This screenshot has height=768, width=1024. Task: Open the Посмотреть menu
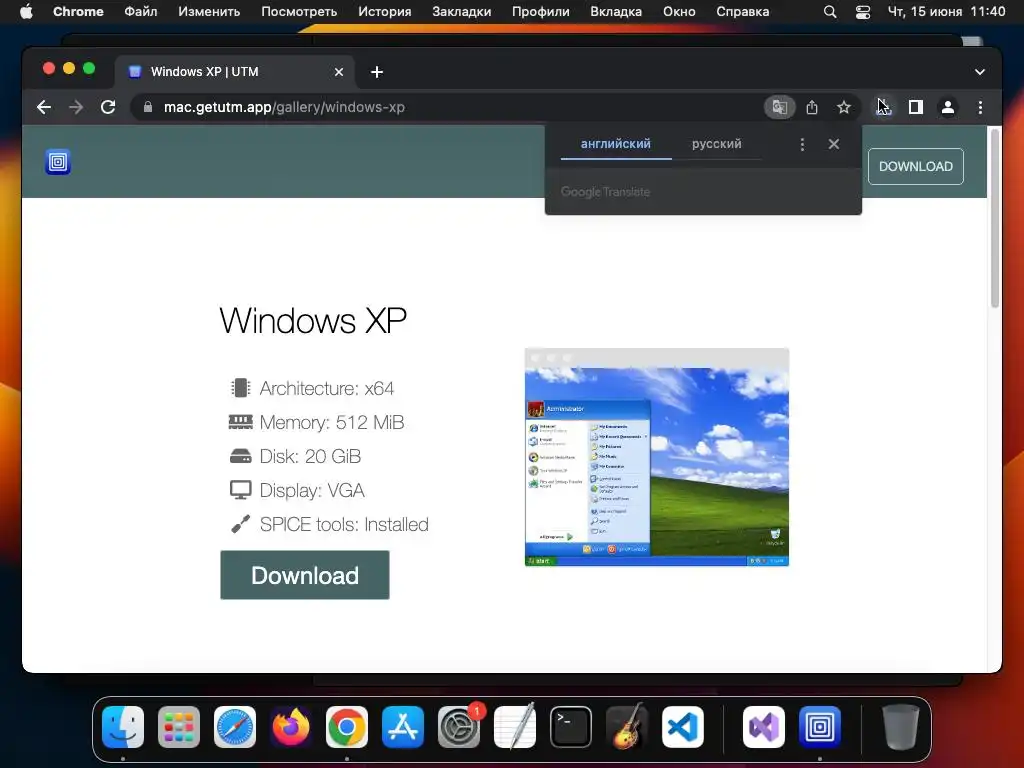[299, 11]
